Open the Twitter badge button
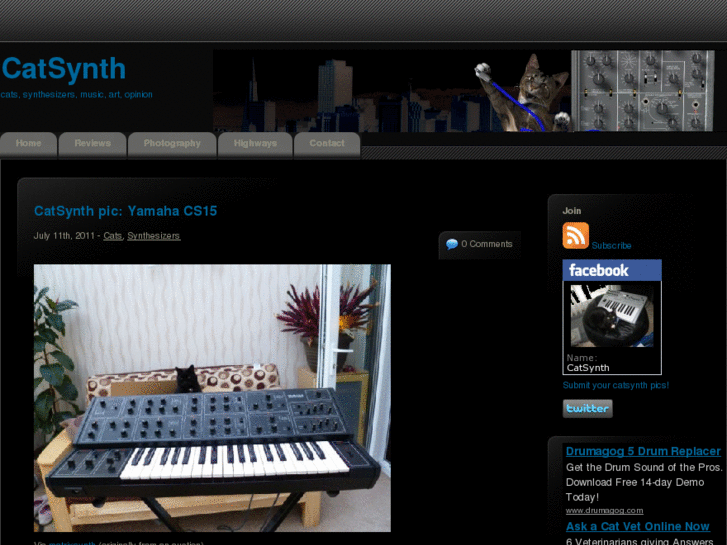727x545 pixels. coord(587,409)
